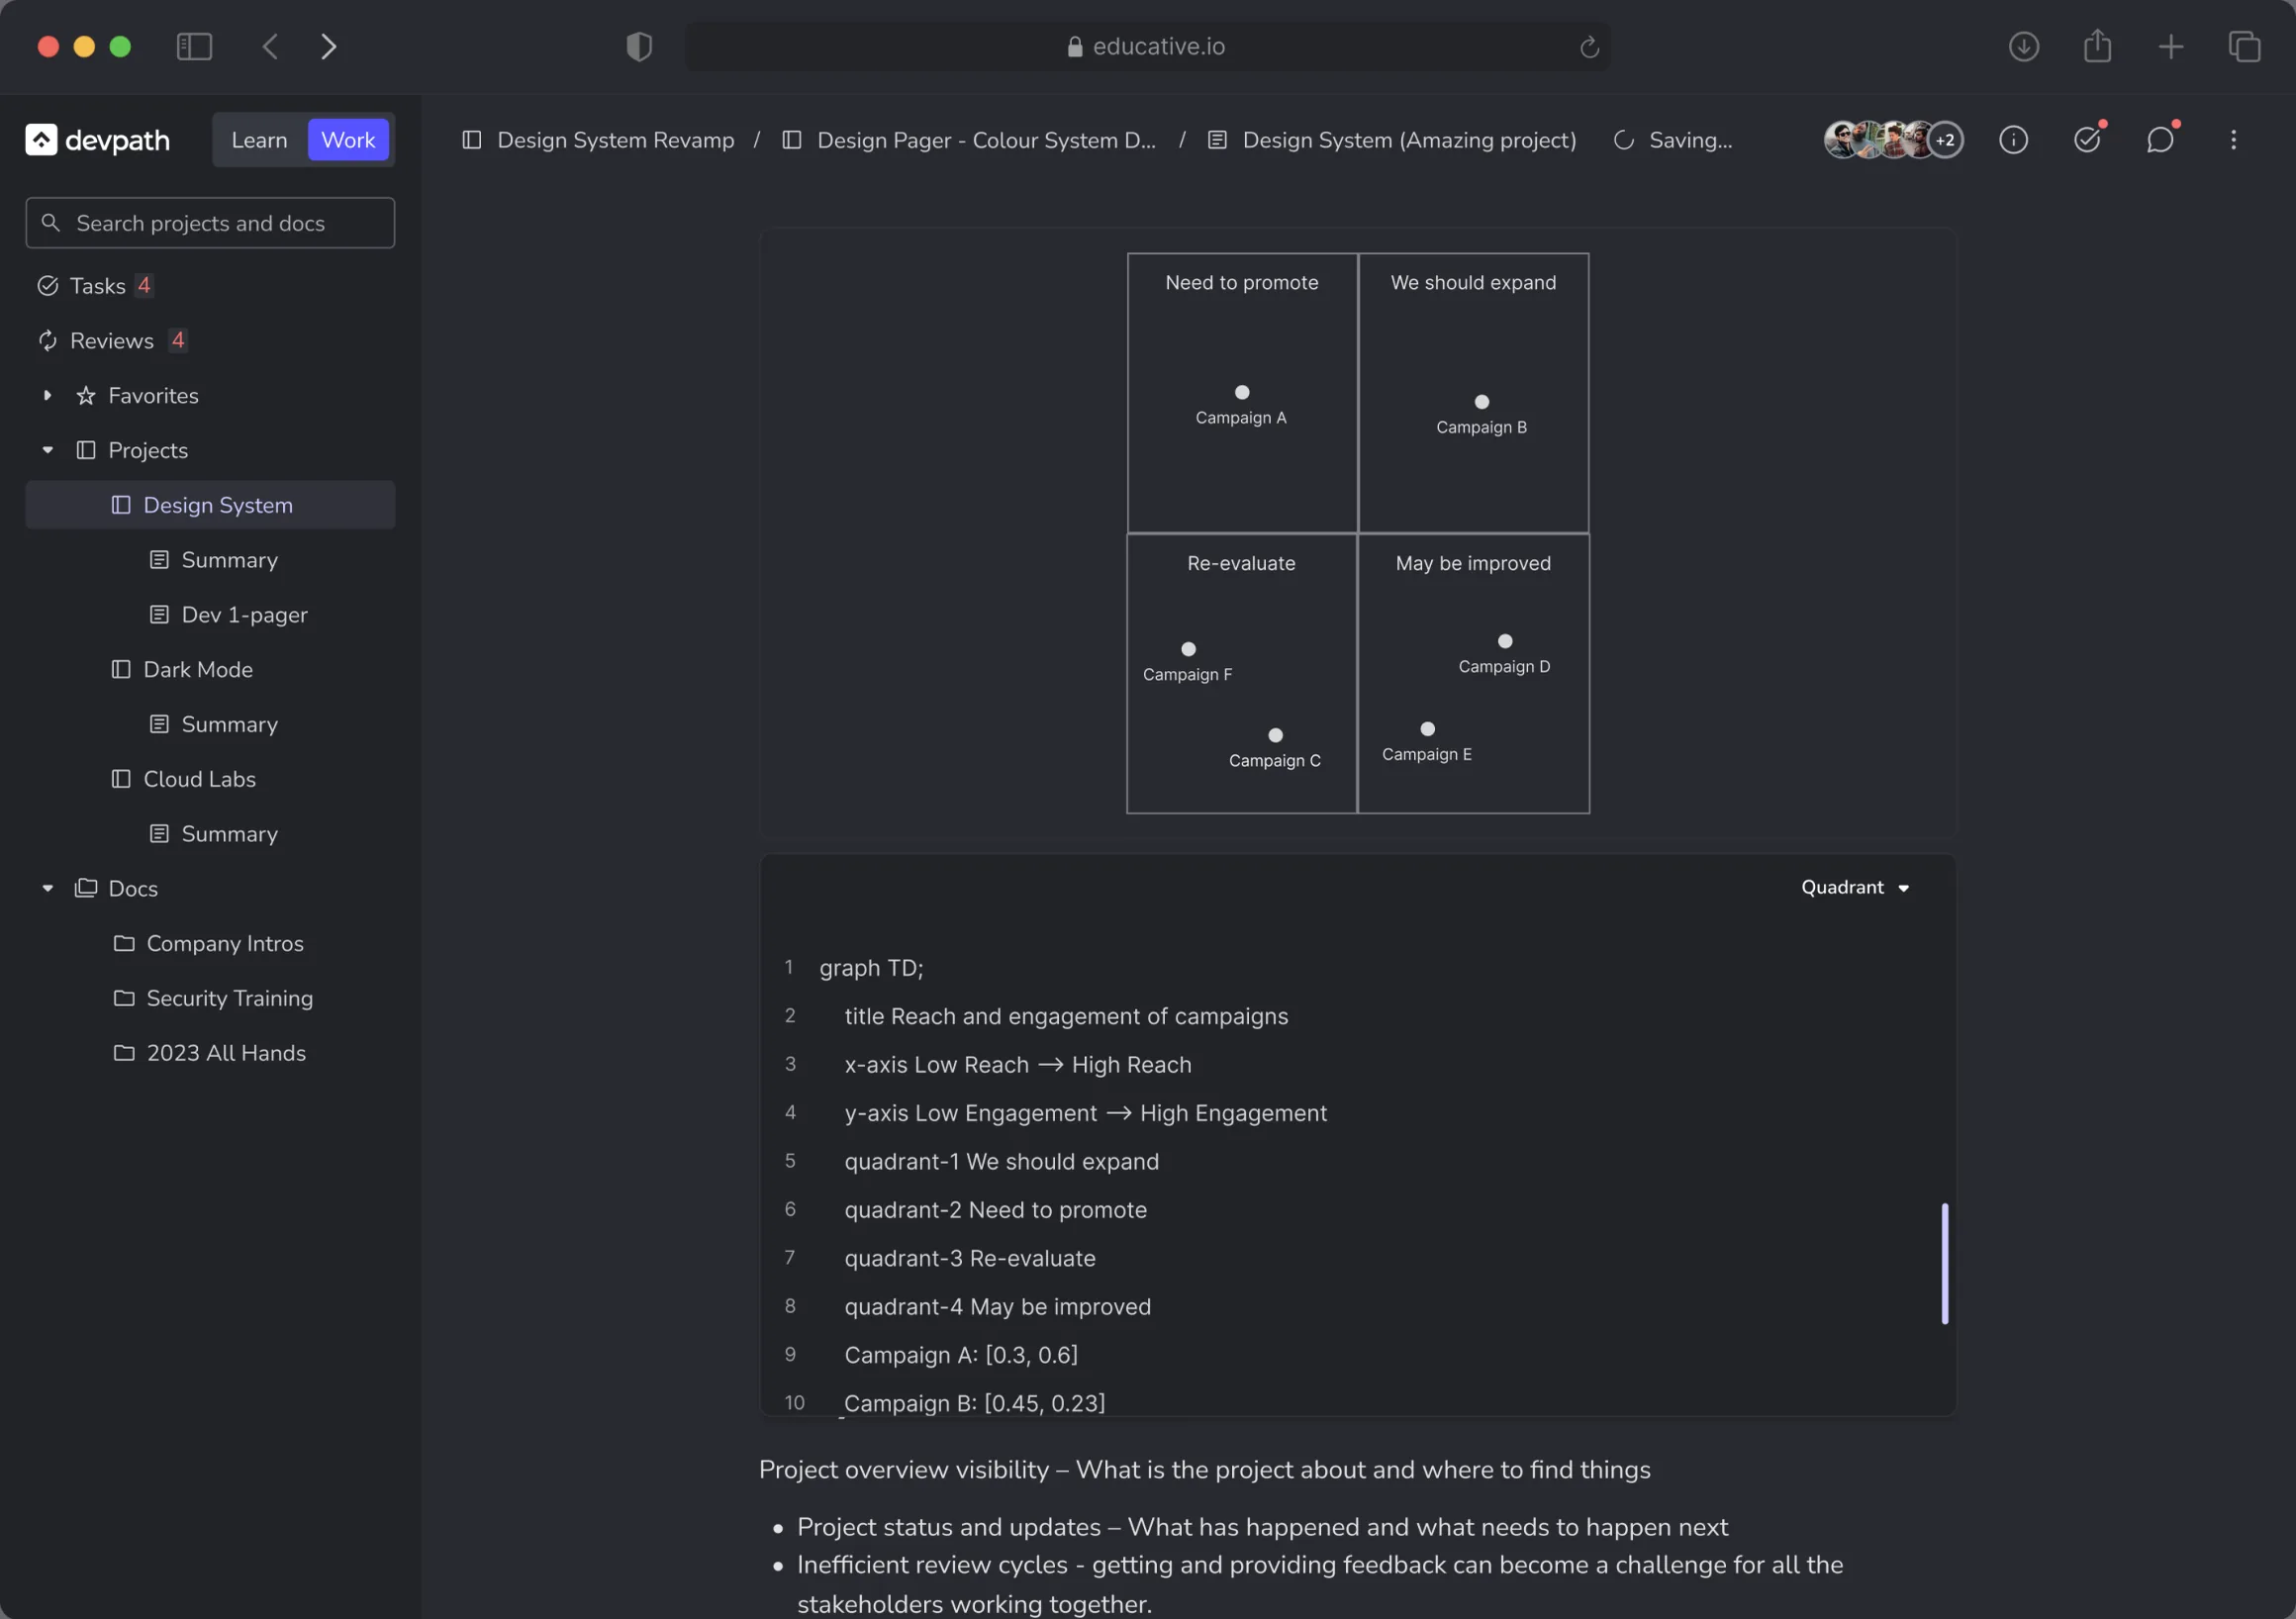Open the browser downloads icon

(x=2024, y=46)
